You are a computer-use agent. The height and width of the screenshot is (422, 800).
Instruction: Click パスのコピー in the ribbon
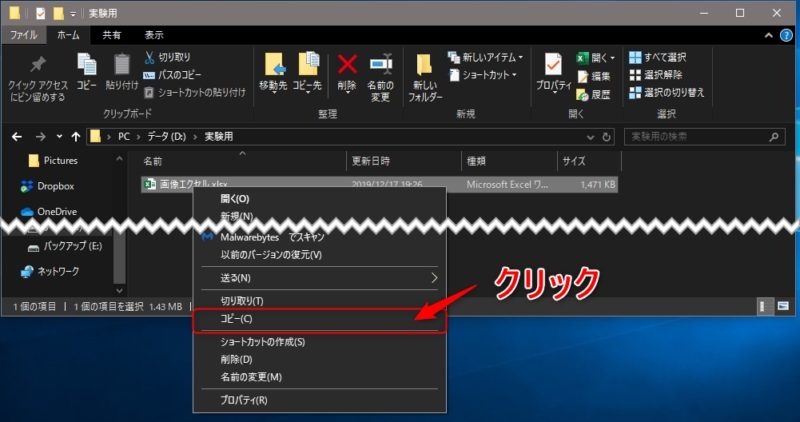(172, 75)
